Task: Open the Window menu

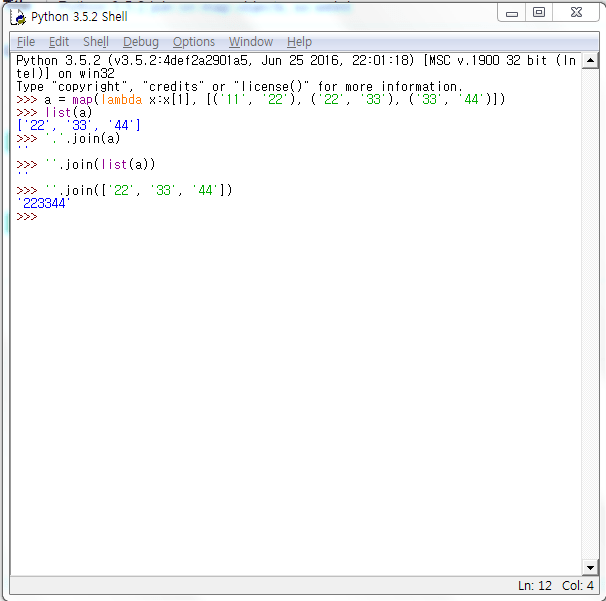Action: pos(251,42)
